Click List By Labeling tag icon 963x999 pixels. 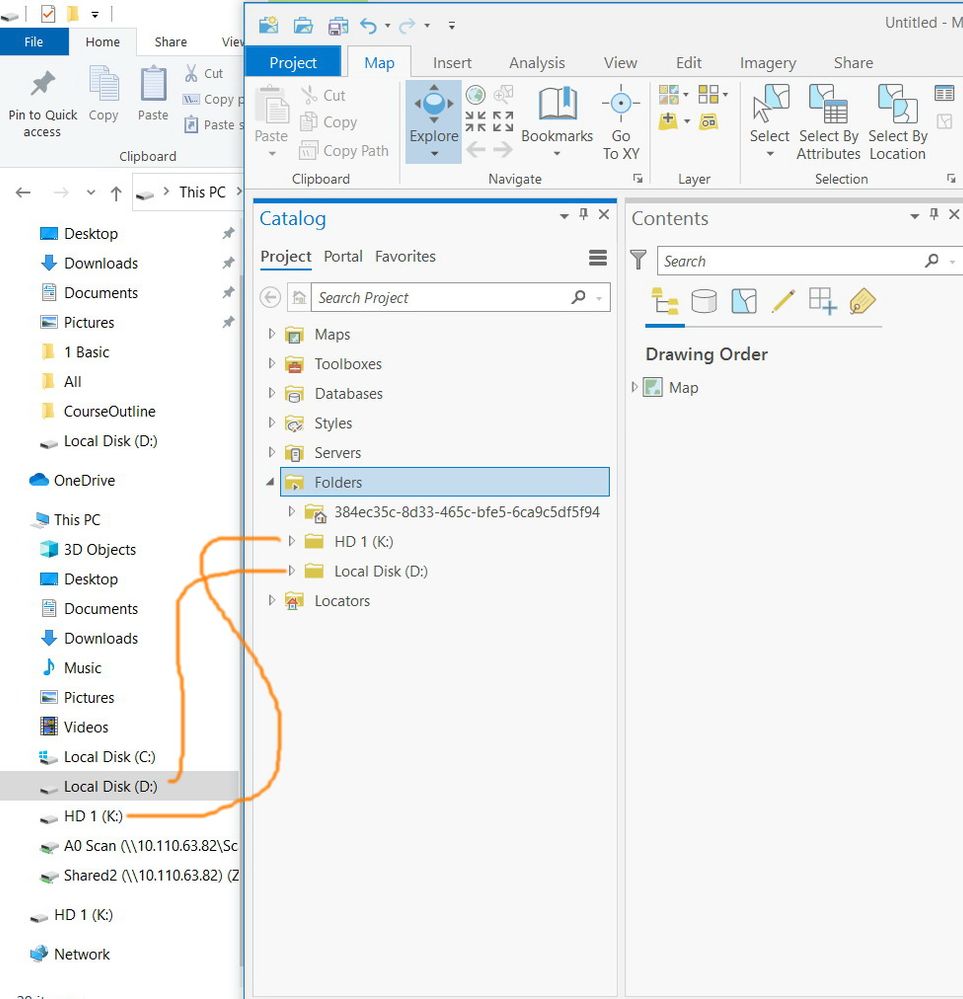862,301
